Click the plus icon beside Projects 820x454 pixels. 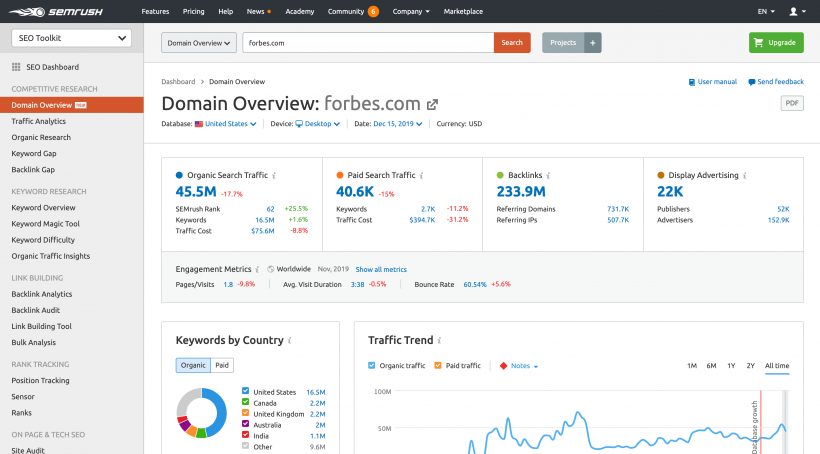[593, 43]
